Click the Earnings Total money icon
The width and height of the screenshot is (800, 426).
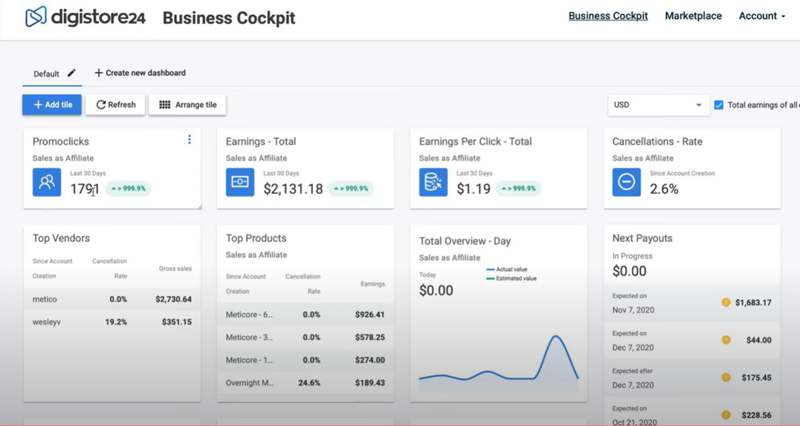[240, 182]
